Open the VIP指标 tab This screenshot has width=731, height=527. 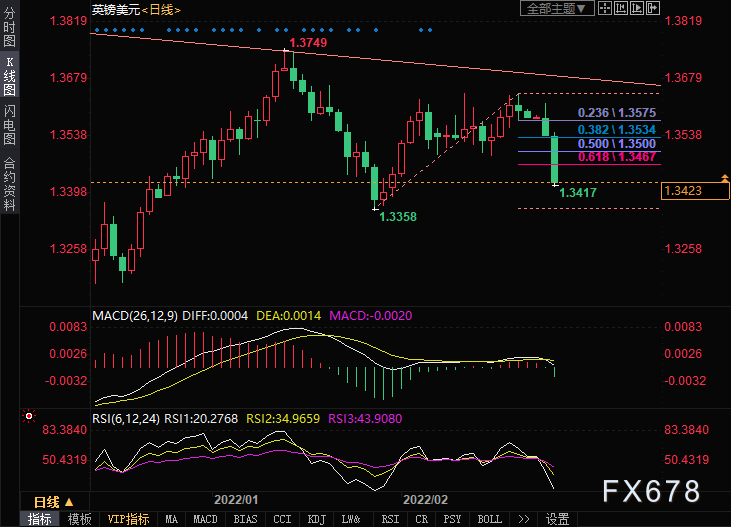[x=128, y=519]
